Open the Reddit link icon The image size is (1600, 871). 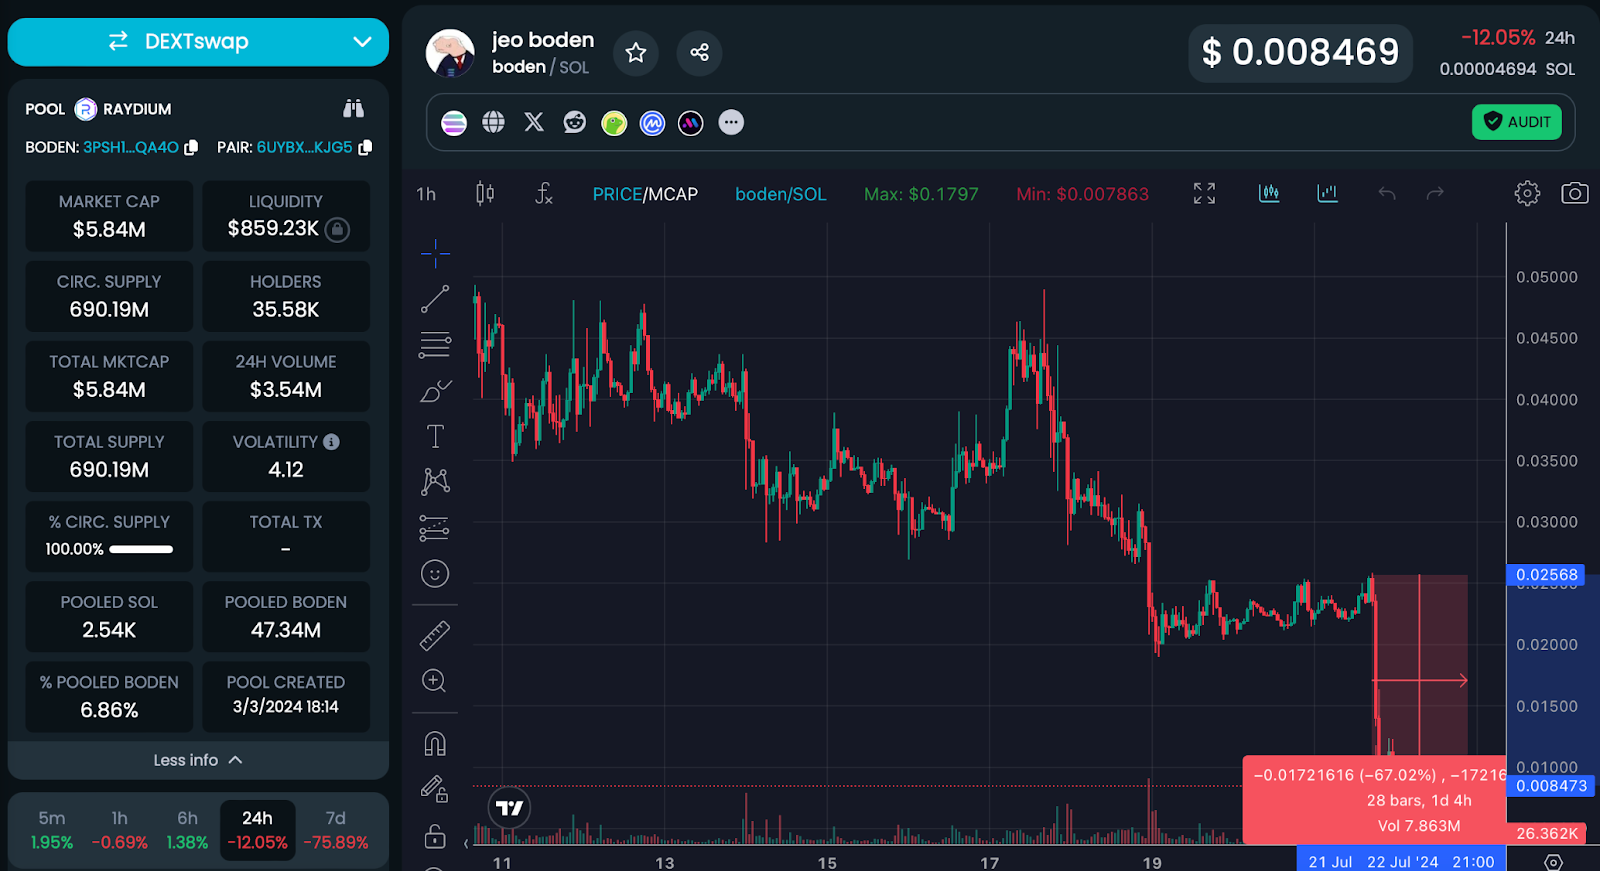coord(574,122)
